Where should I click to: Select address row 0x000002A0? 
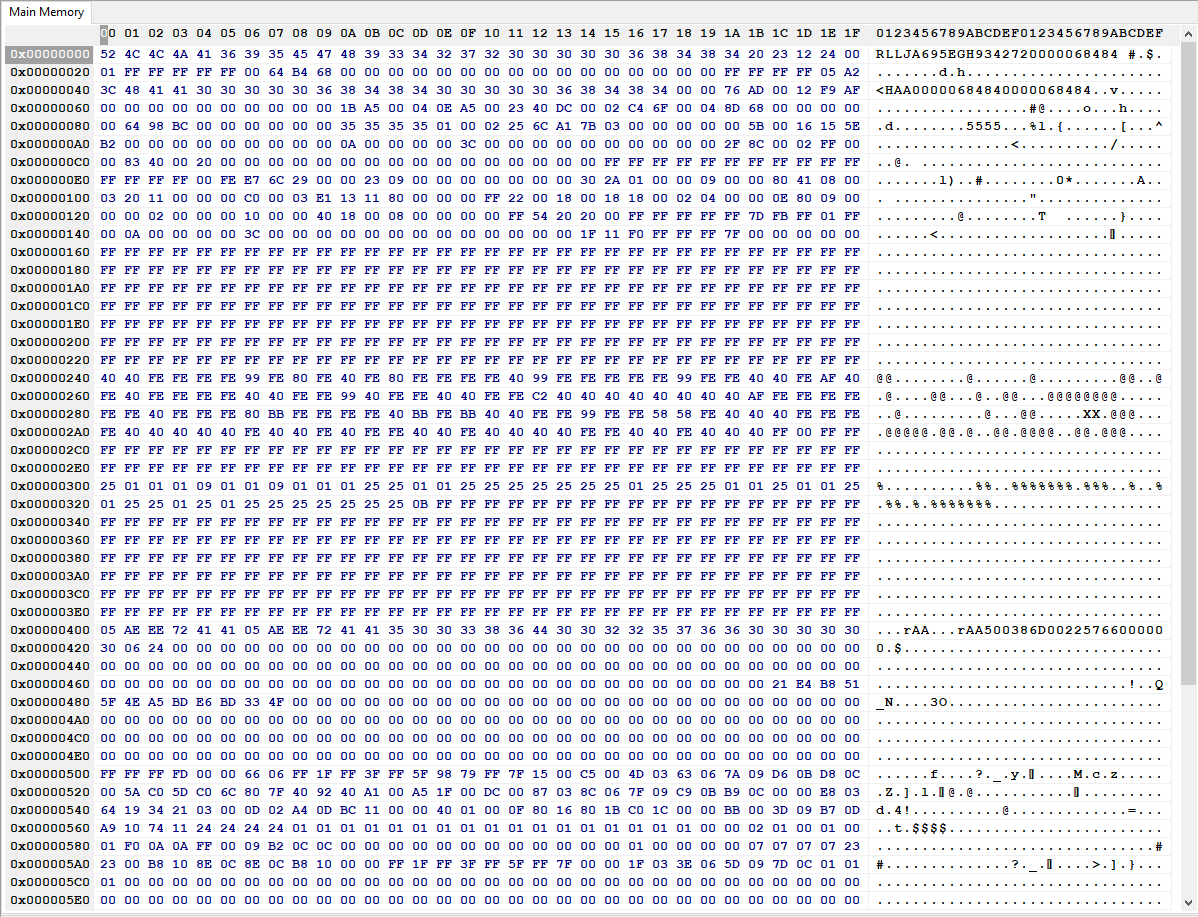point(50,432)
